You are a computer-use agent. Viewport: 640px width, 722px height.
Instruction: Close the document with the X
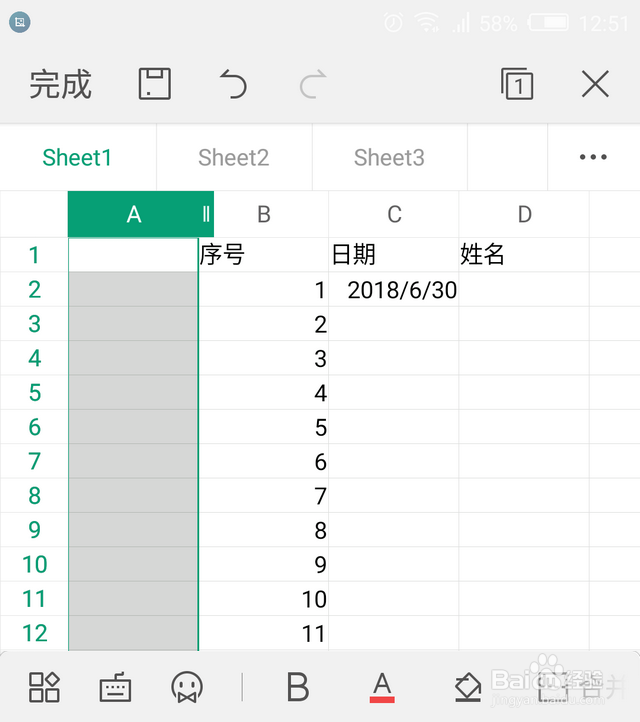click(x=595, y=84)
